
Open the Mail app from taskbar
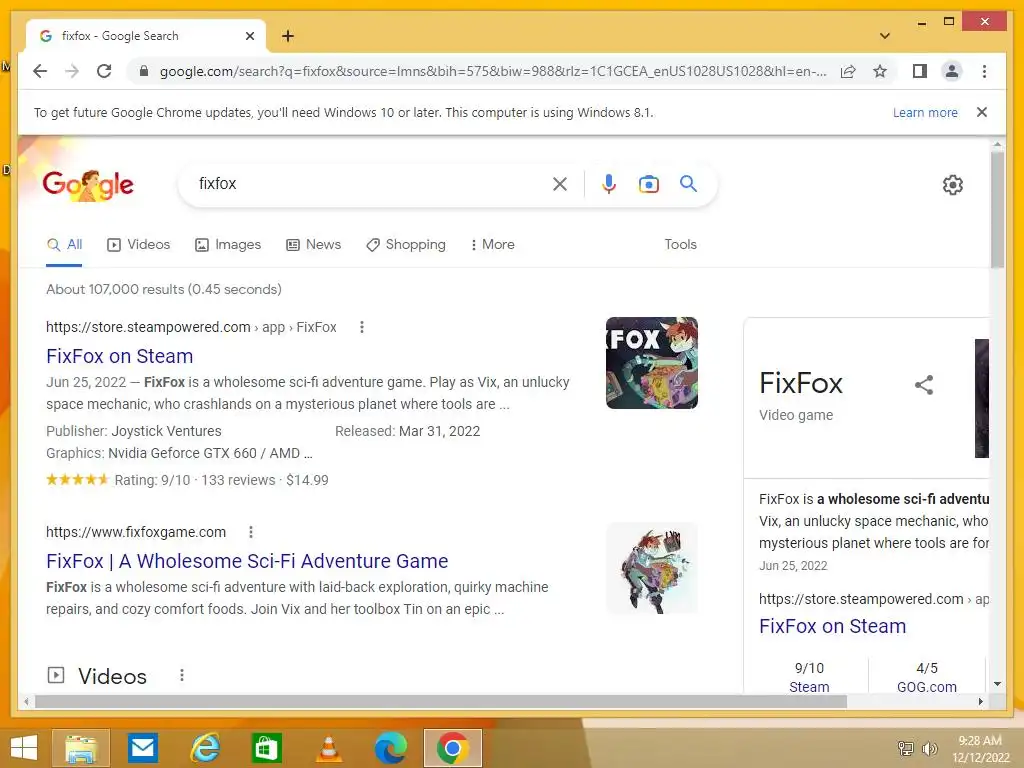point(142,748)
